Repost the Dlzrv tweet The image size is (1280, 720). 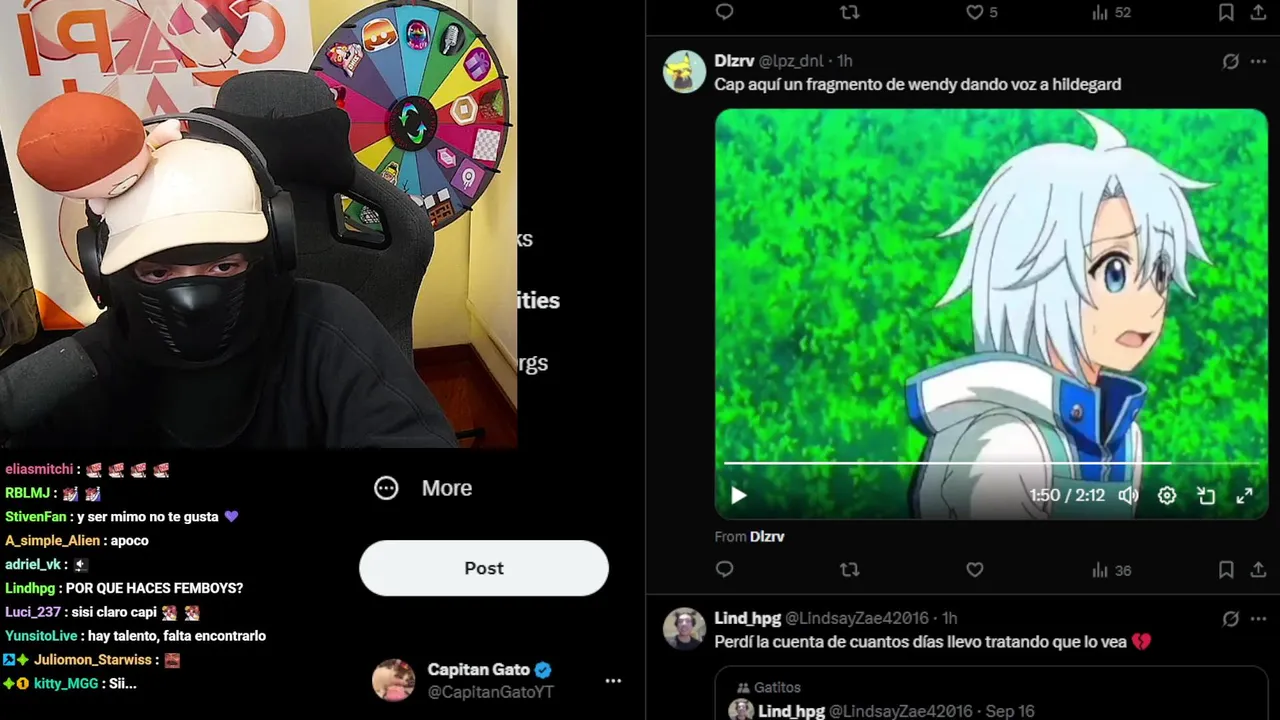pos(849,569)
